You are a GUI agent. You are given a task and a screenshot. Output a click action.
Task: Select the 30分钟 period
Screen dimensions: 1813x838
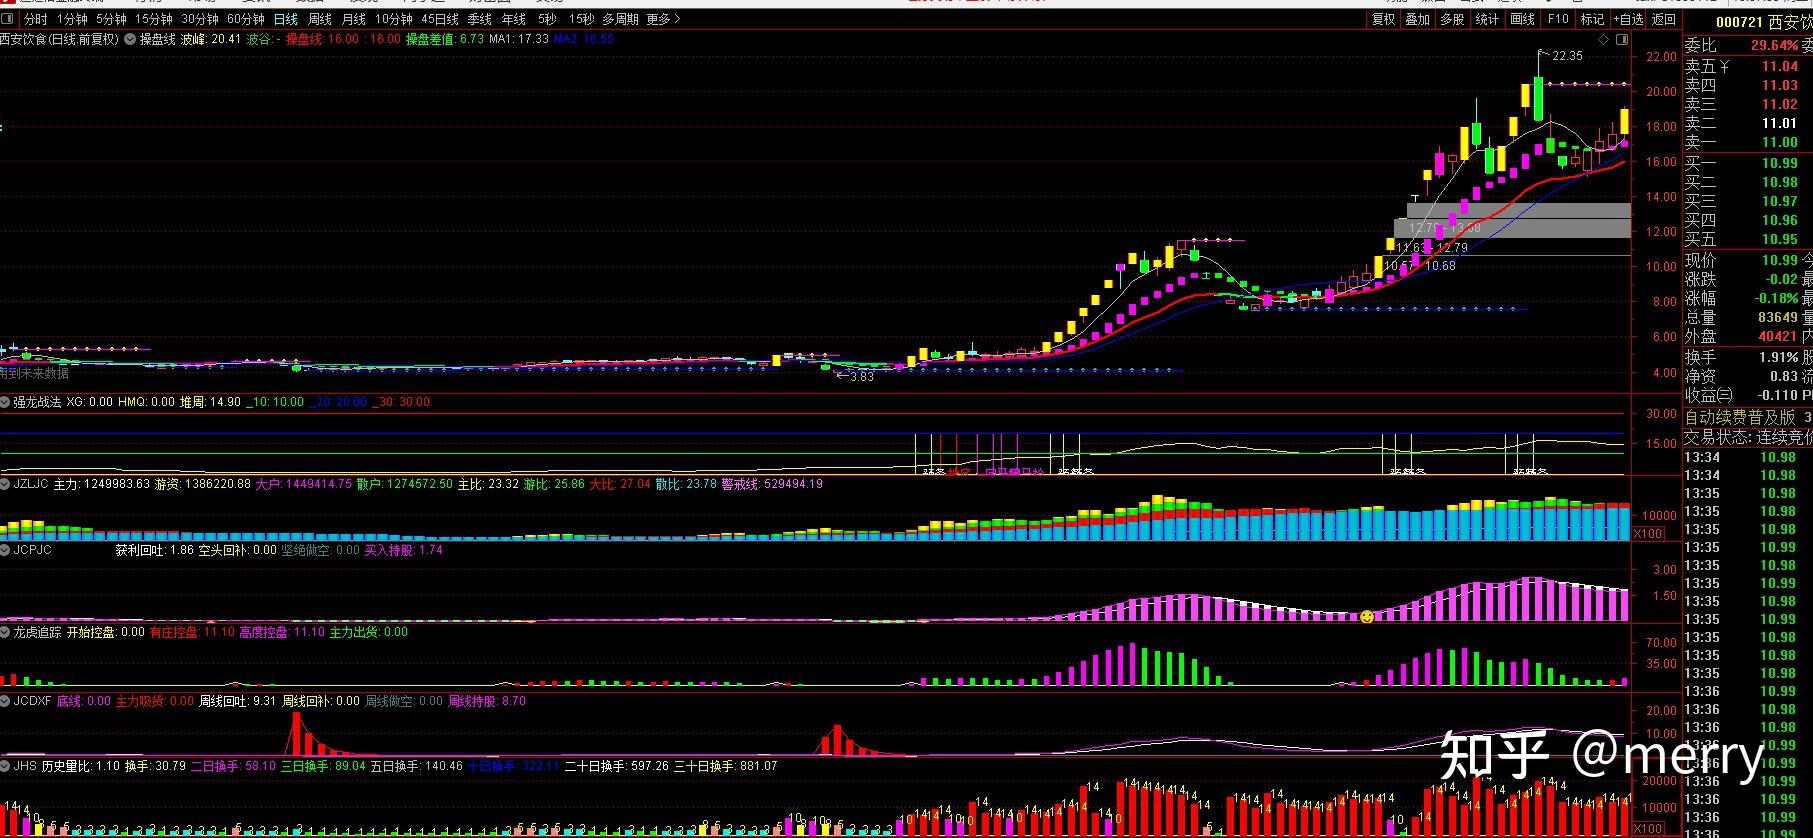200,20
